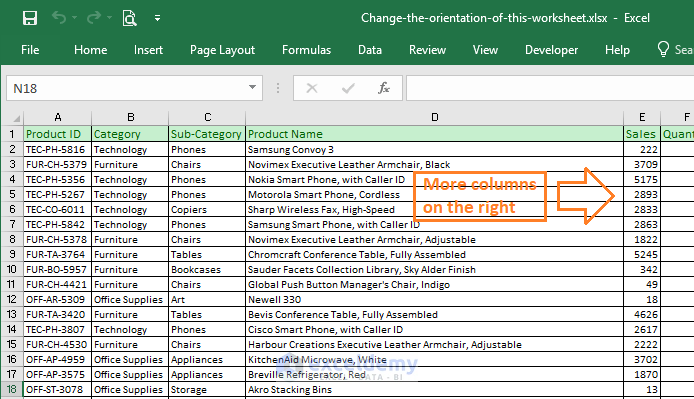Select the Developer ribbon tab

pyautogui.click(x=551, y=50)
